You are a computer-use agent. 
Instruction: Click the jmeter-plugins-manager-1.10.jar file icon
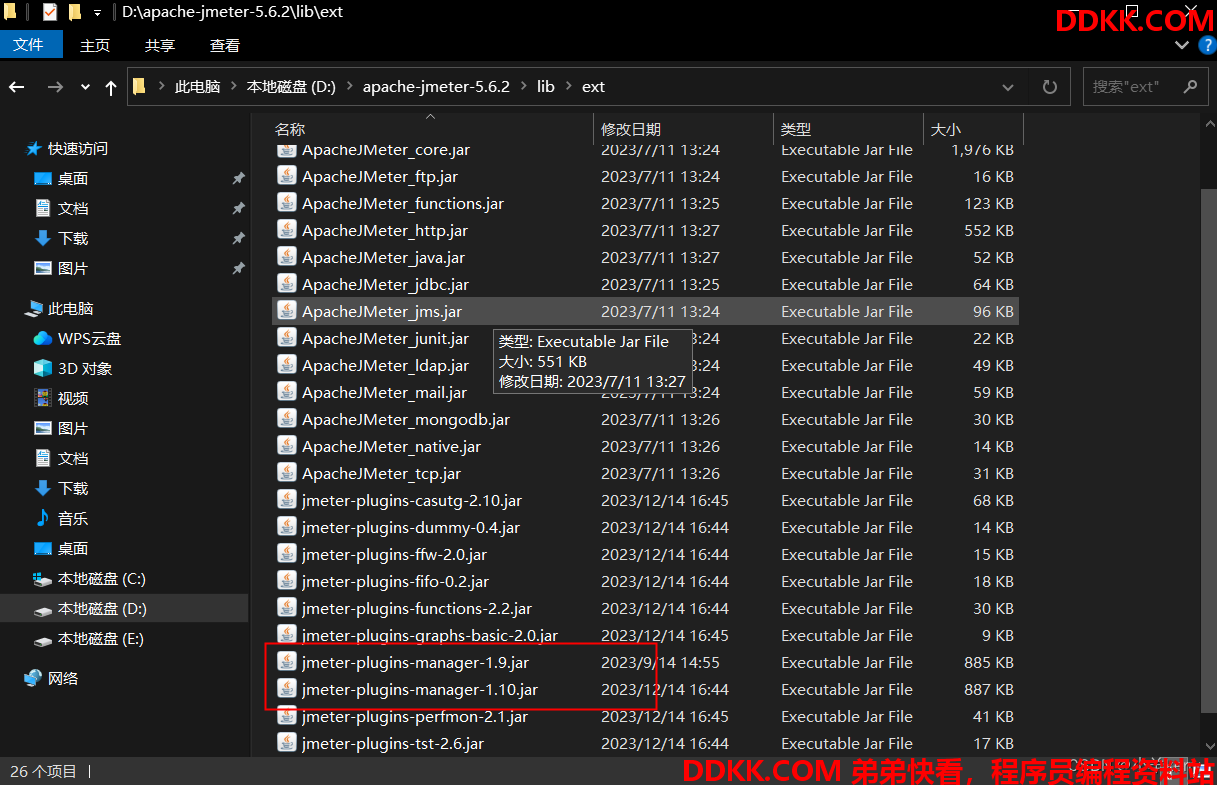pyautogui.click(x=286, y=689)
